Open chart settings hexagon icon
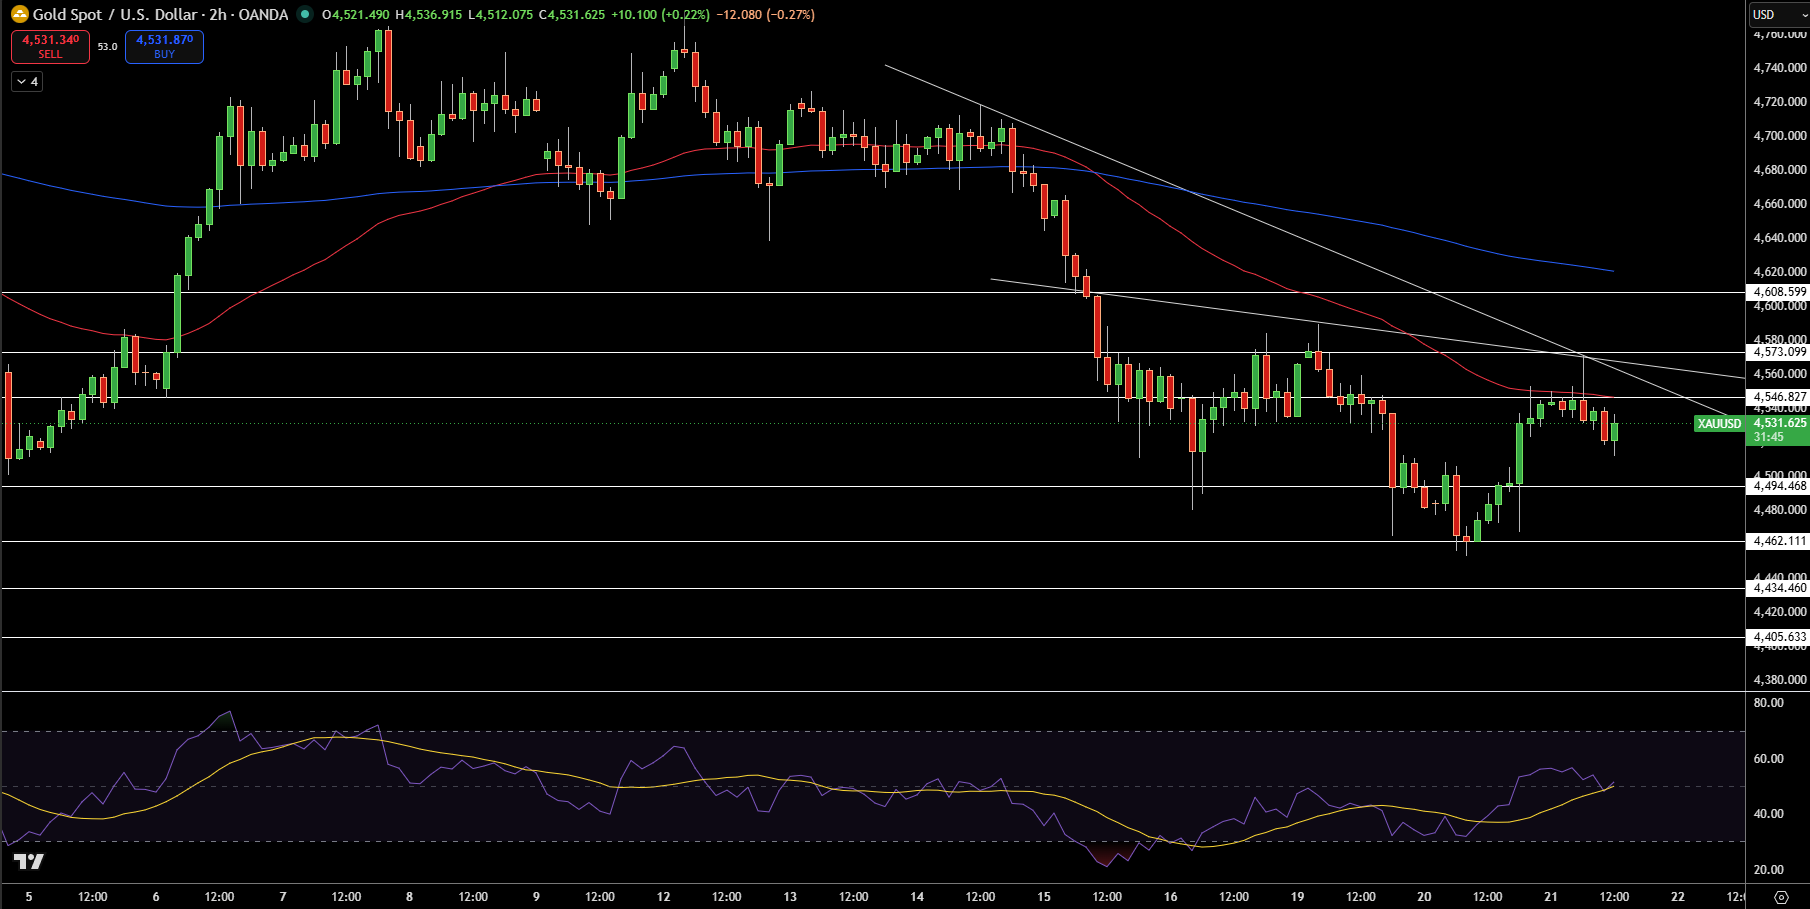This screenshot has width=1810, height=909. [x=1781, y=897]
